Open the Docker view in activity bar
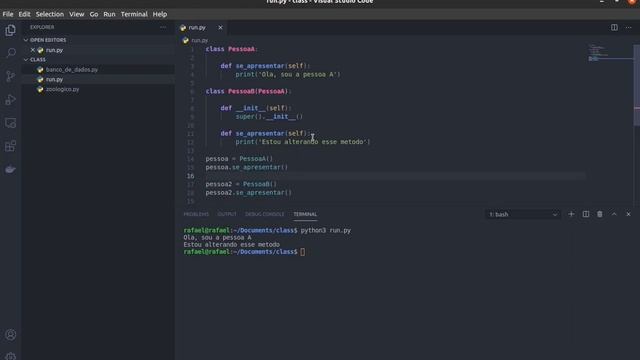 click(11, 169)
